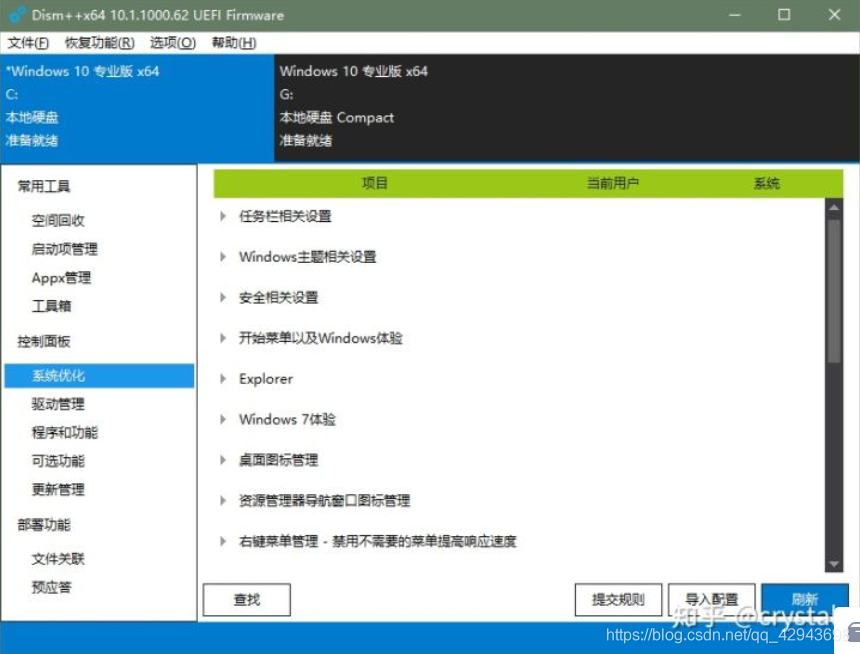Open 预应答 in sidebar
This screenshot has width=860, height=654.
[52, 587]
